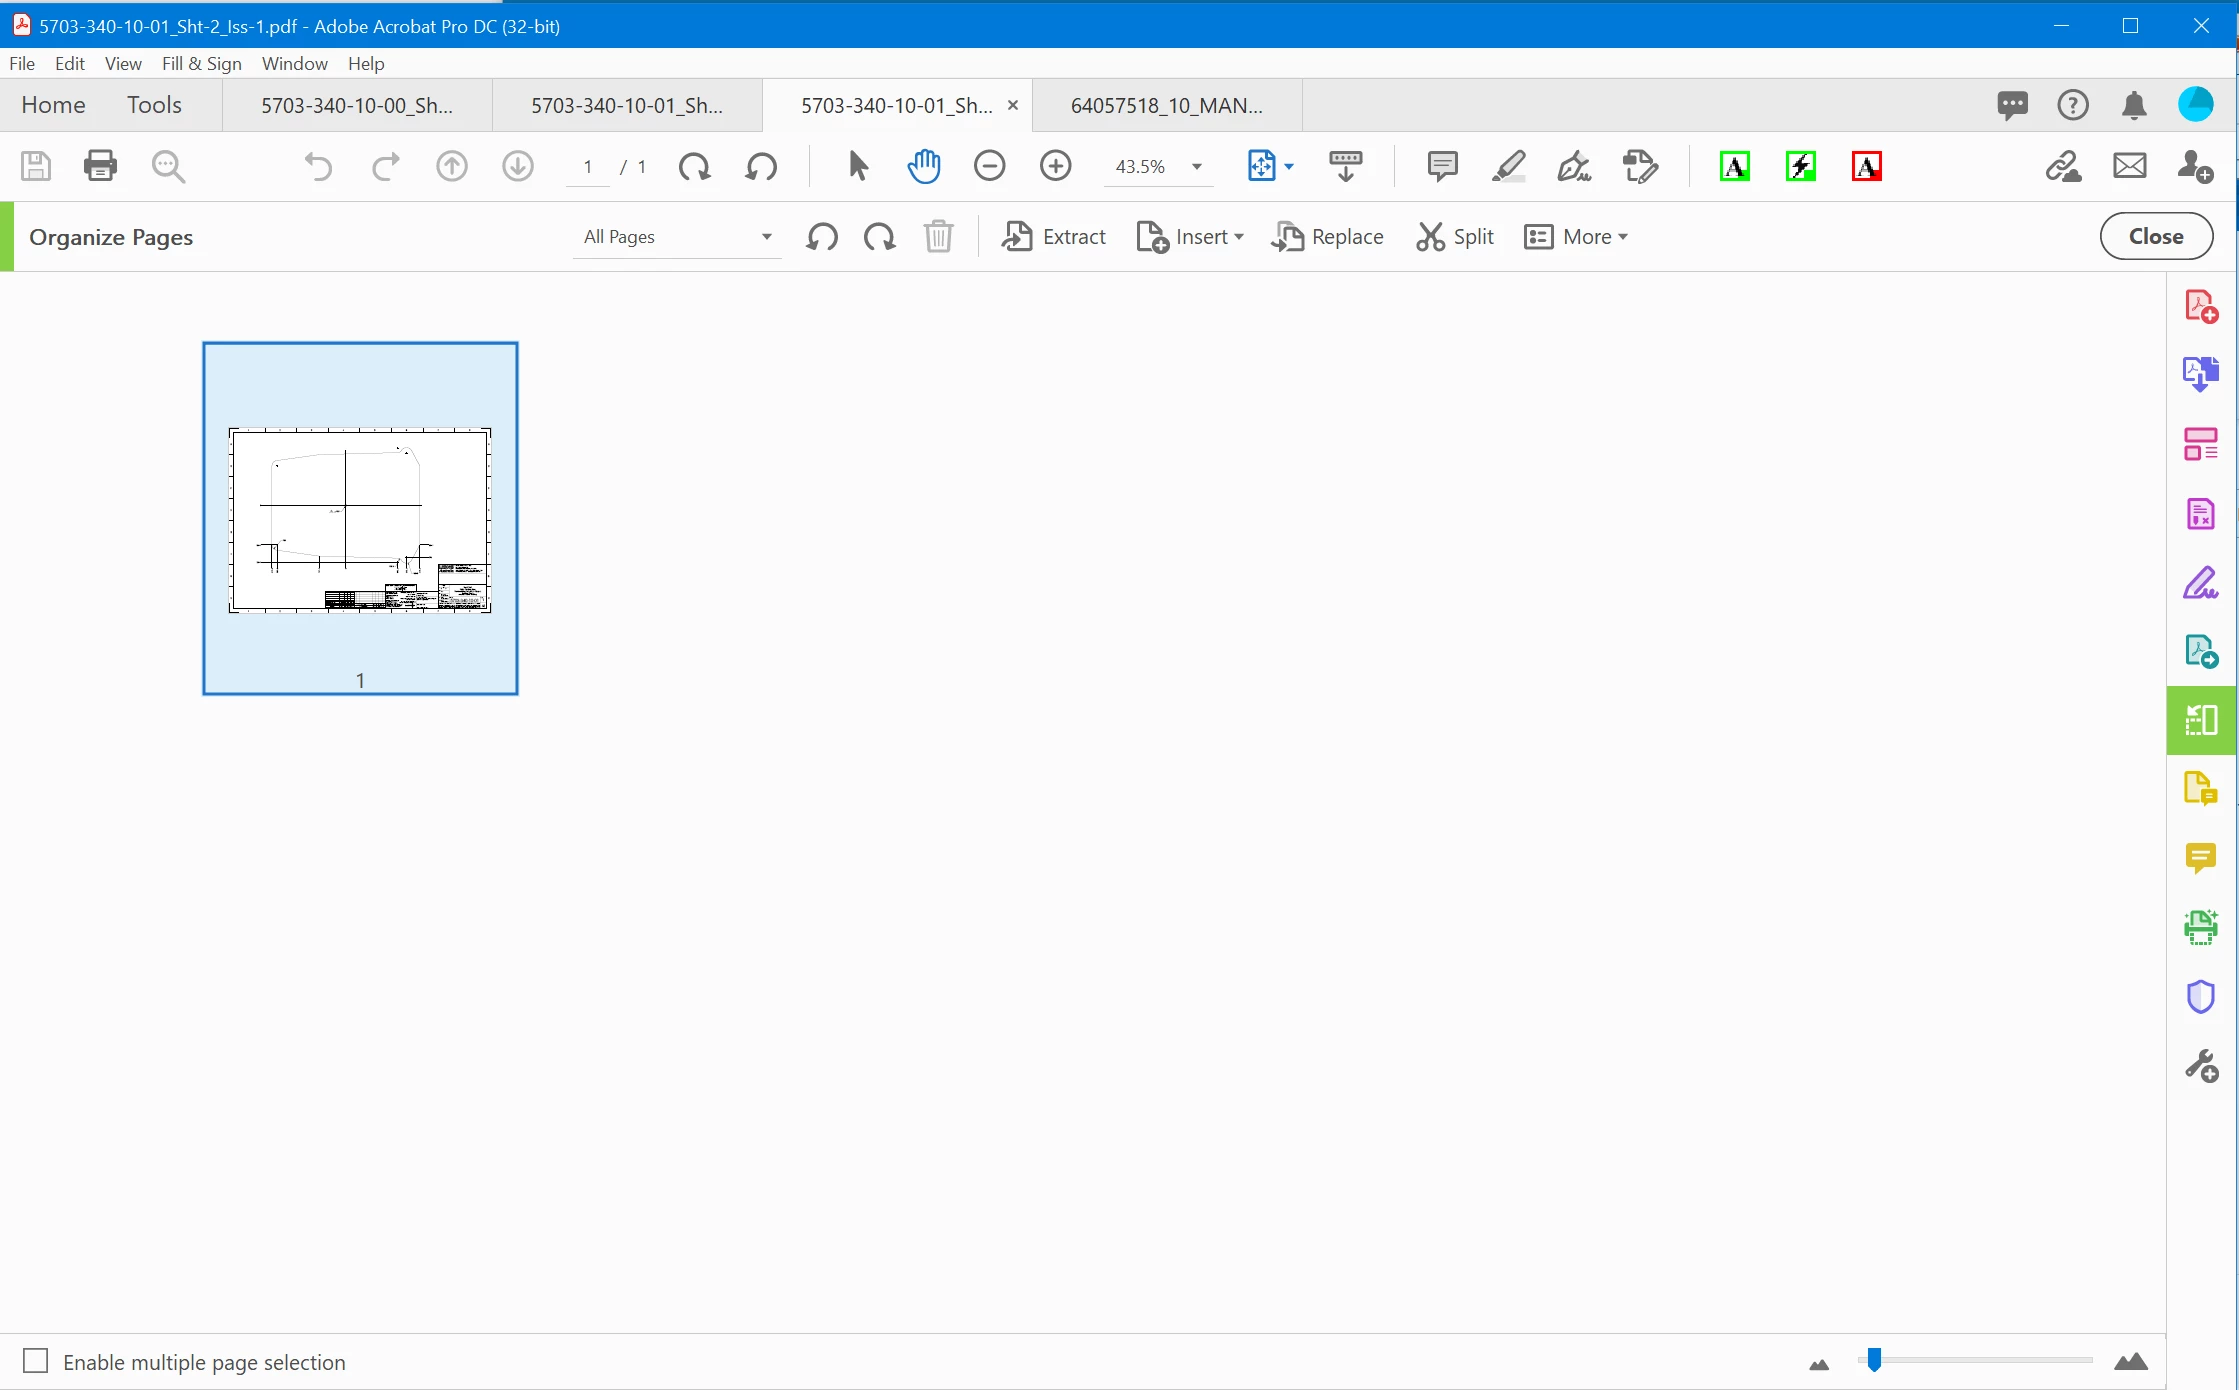Open the Insert dropdown menu
The width and height of the screenshot is (2239, 1390).
(1190, 237)
